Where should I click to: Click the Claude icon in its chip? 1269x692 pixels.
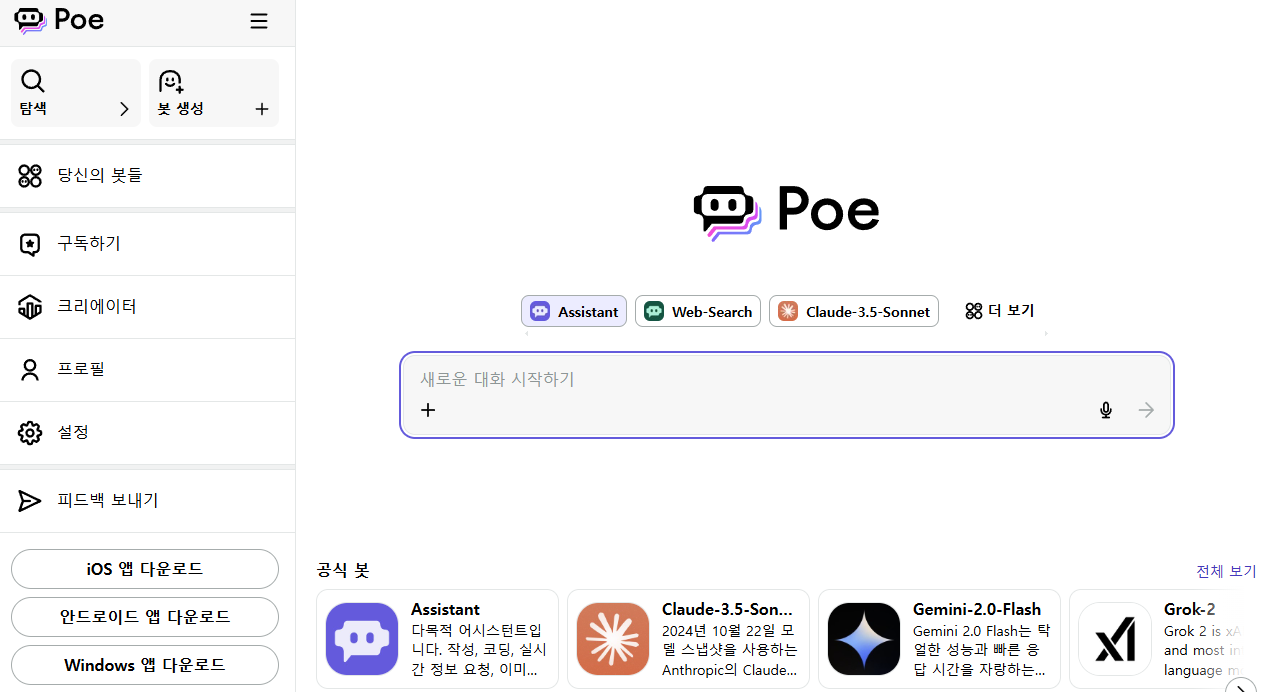(x=788, y=311)
